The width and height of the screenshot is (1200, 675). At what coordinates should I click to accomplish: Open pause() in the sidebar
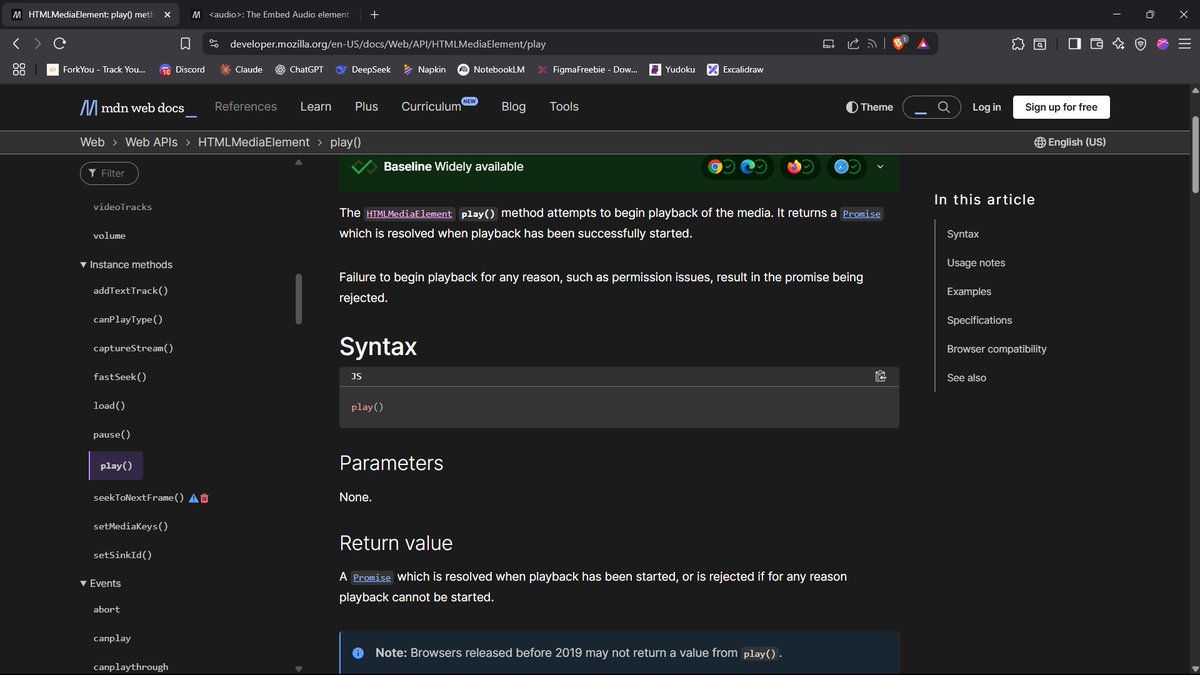coord(112,435)
